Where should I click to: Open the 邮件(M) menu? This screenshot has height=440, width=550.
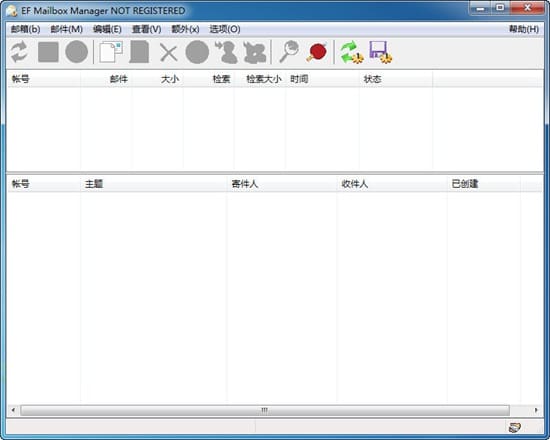(66, 29)
